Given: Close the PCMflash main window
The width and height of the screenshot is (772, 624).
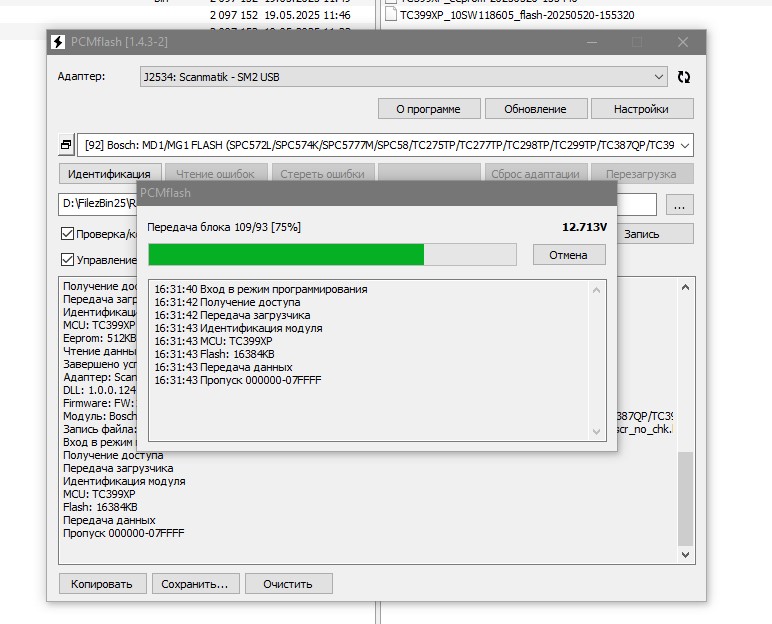Looking at the screenshot, I should click(x=682, y=42).
